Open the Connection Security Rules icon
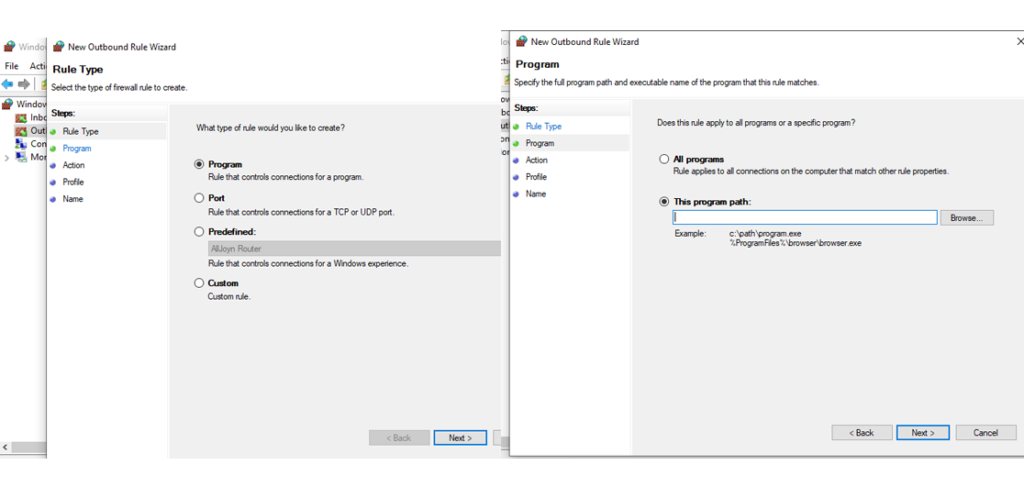 (x=21, y=144)
